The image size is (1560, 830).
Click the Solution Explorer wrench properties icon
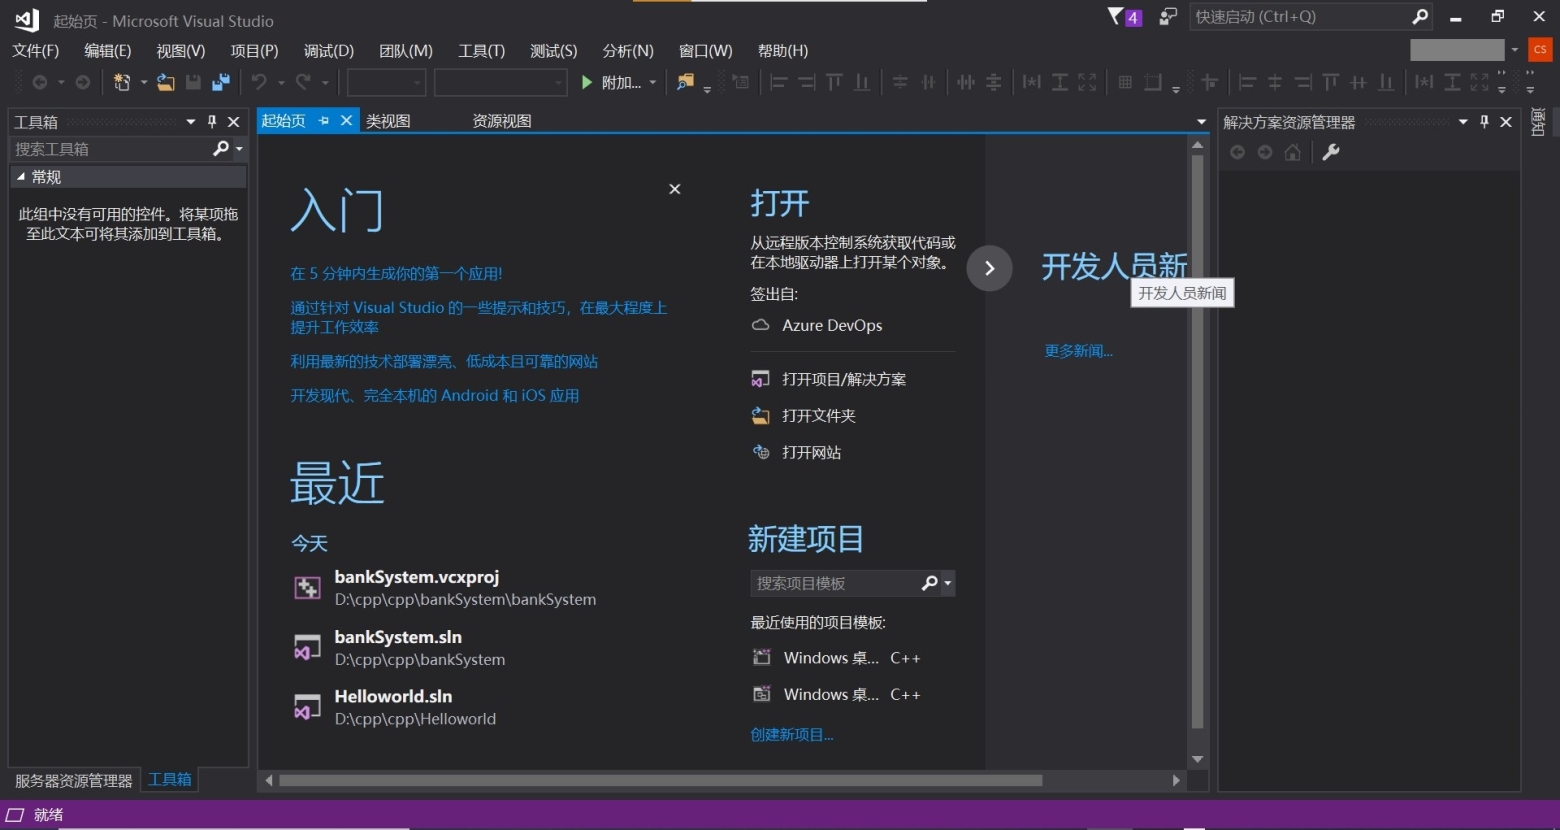[x=1331, y=152]
